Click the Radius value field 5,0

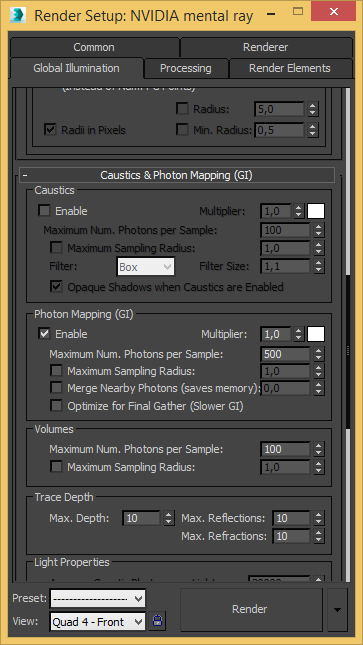point(279,109)
